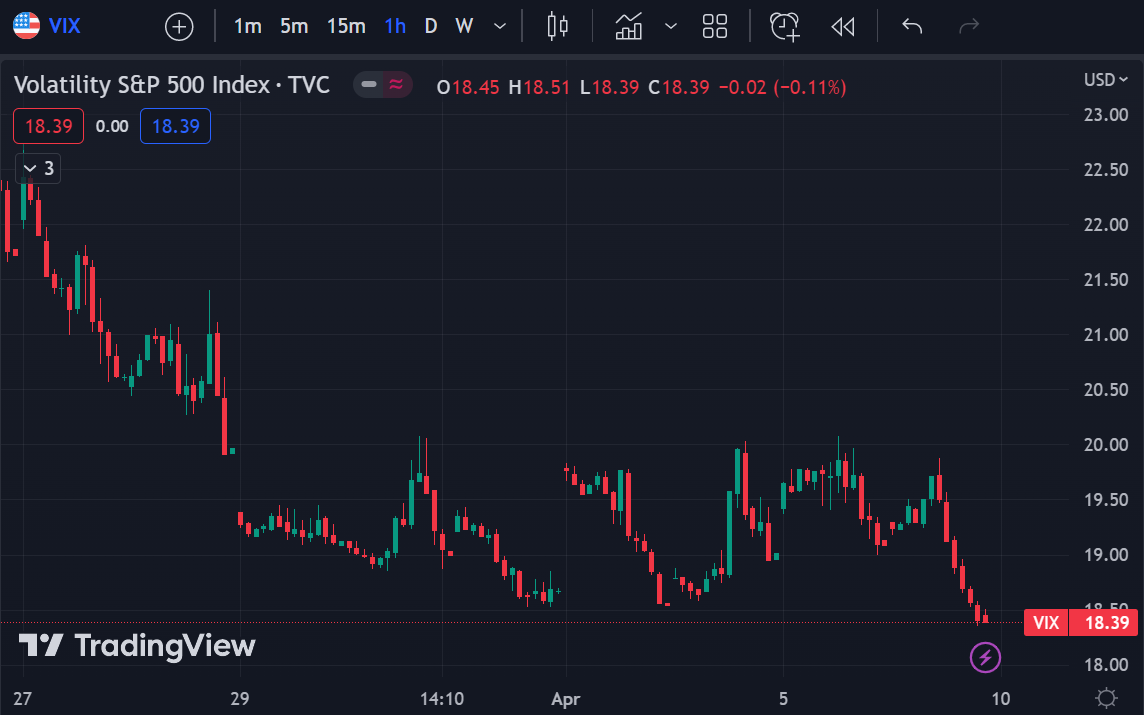The height and width of the screenshot is (715, 1144).
Task: Open the candlestick chart style menu
Action: [x=557, y=26]
